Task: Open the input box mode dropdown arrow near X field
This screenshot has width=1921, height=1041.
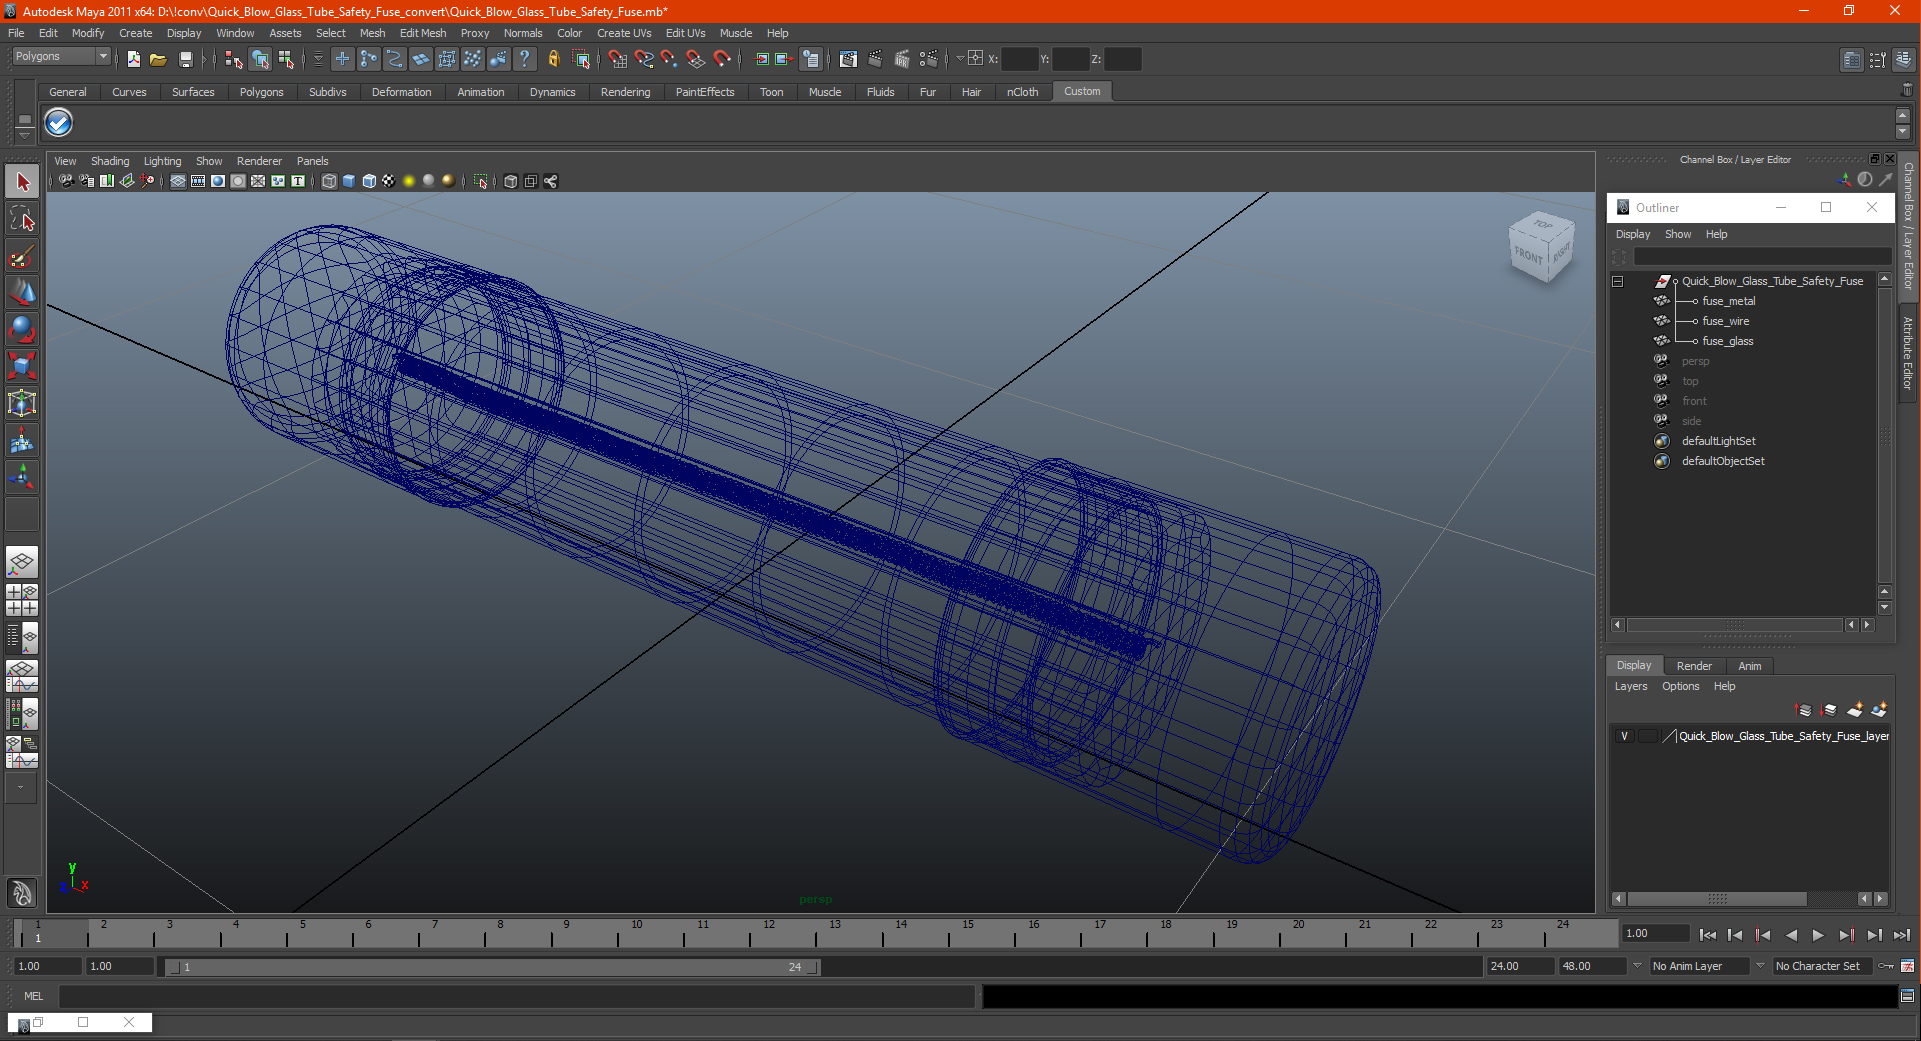Action: point(960,58)
